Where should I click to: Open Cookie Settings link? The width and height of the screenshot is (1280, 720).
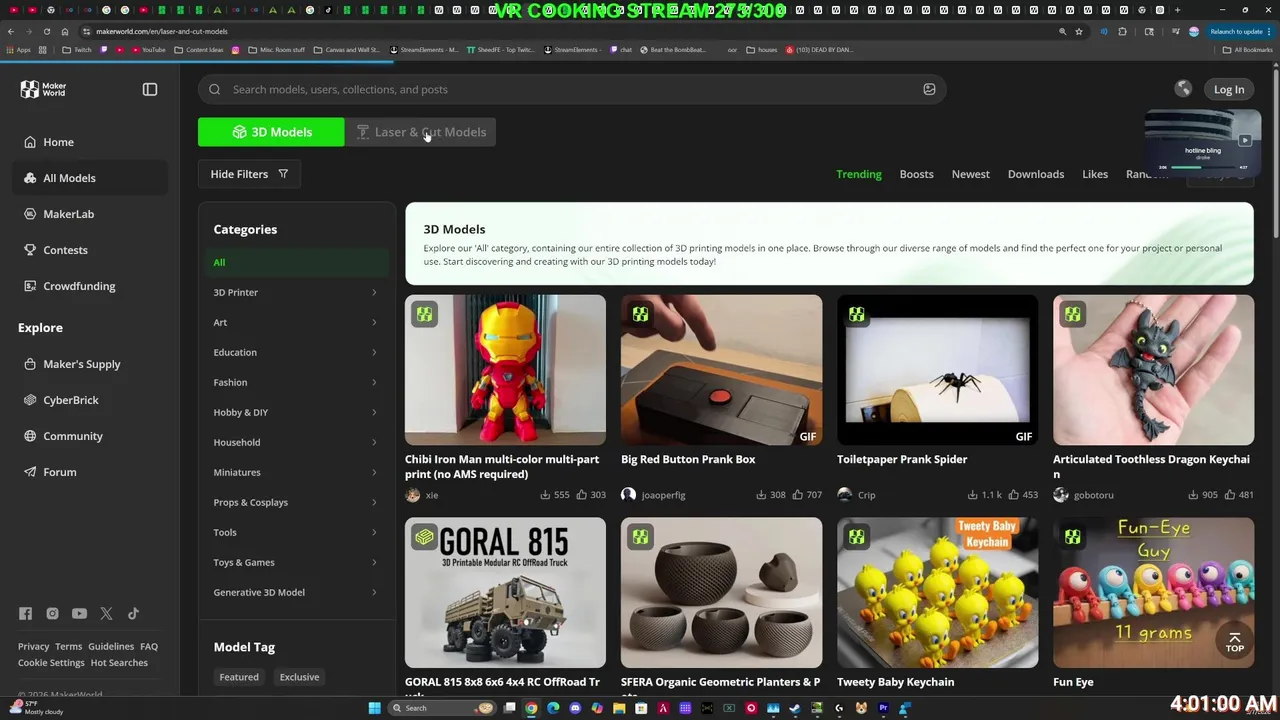coord(51,662)
